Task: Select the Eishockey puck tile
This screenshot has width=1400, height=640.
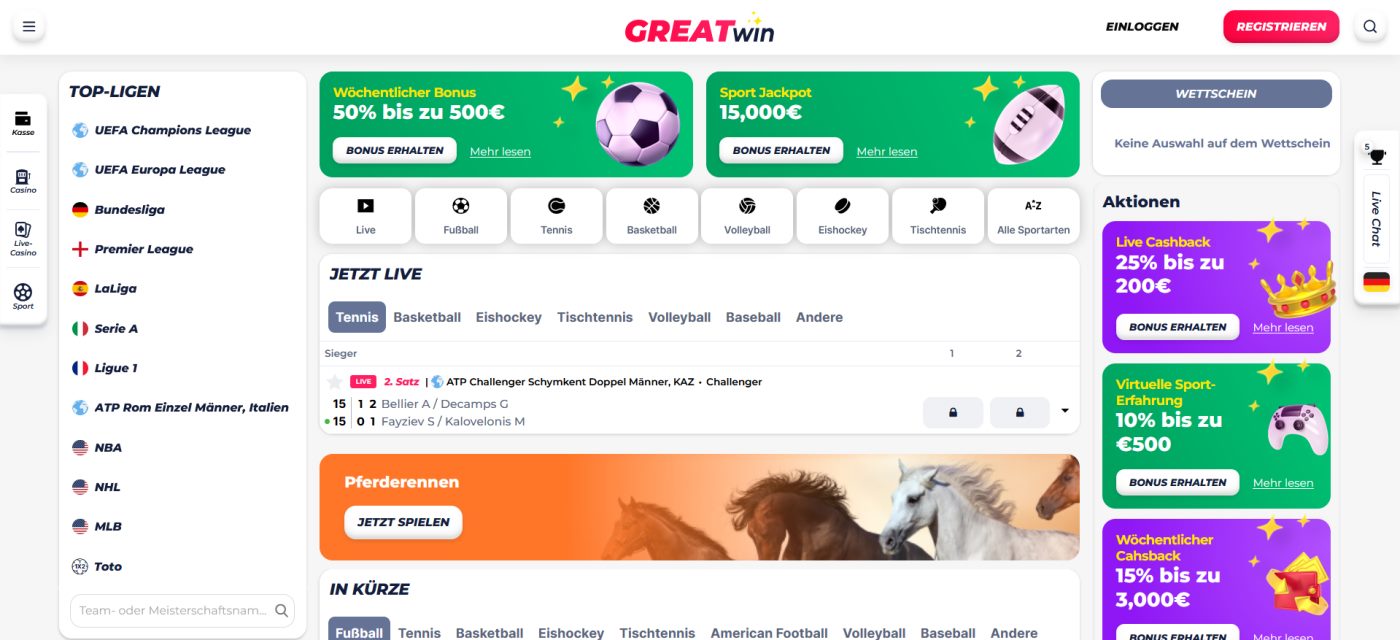Action: point(842,216)
